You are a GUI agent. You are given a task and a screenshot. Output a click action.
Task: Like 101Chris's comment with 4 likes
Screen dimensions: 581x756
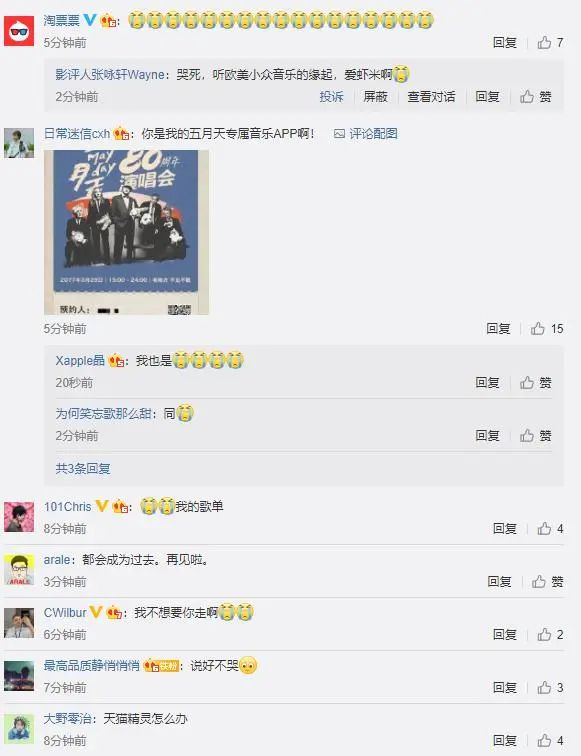coord(544,528)
